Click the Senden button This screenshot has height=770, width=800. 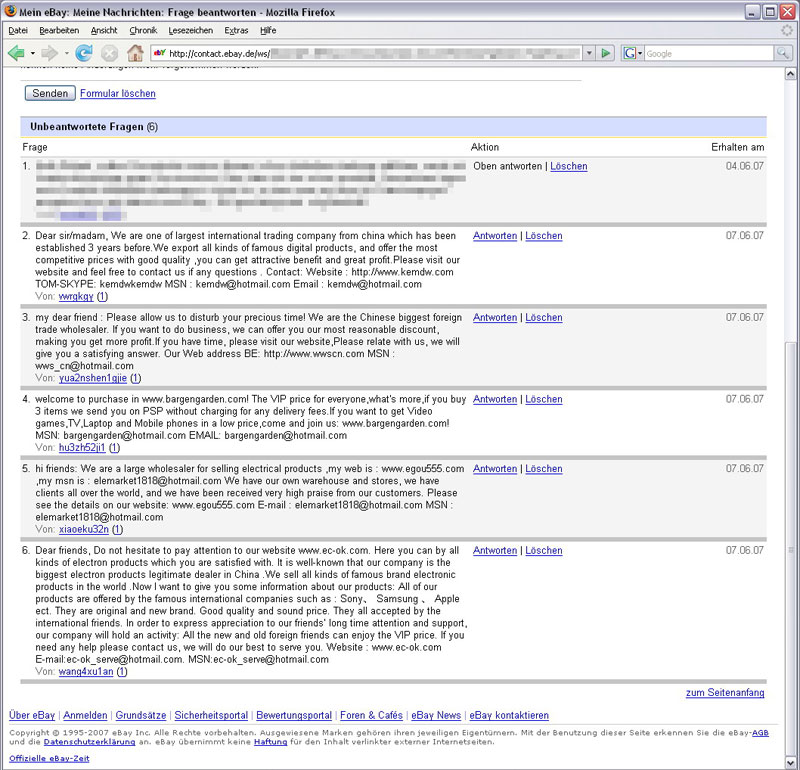tap(50, 93)
